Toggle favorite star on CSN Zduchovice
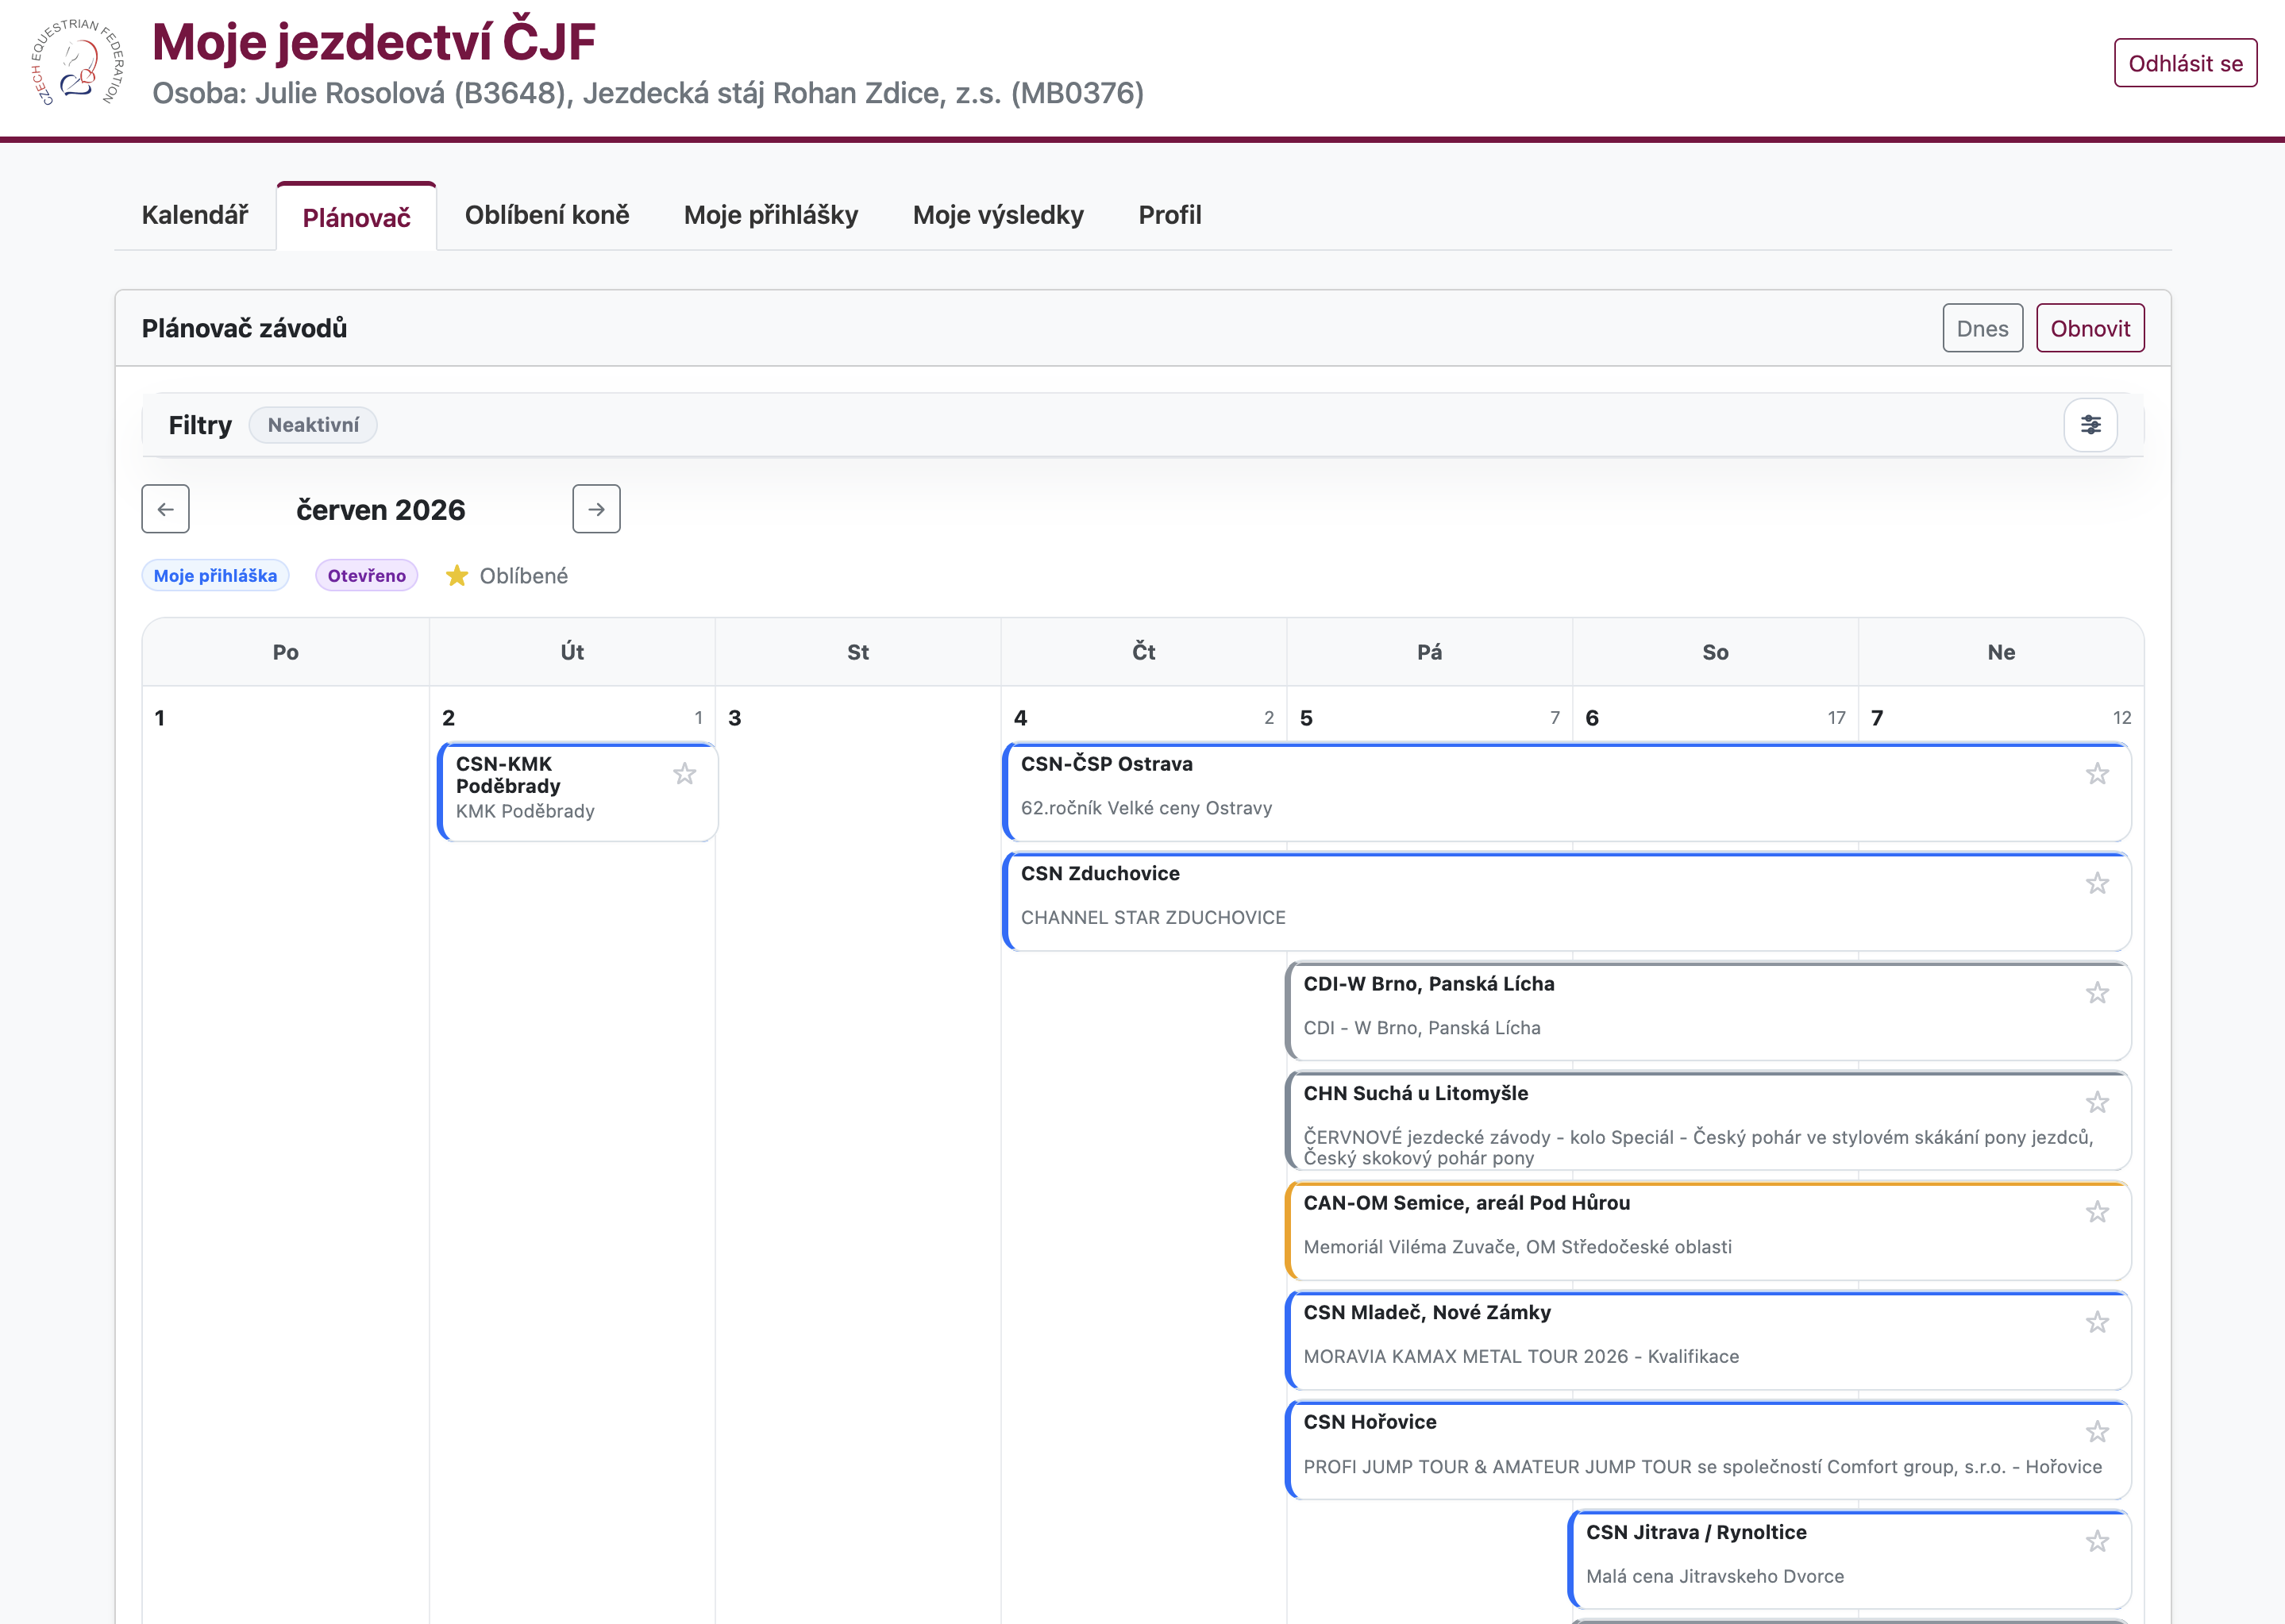Screen dimensions: 2285x1624 pyautogui.click(x=2097, y=884)
